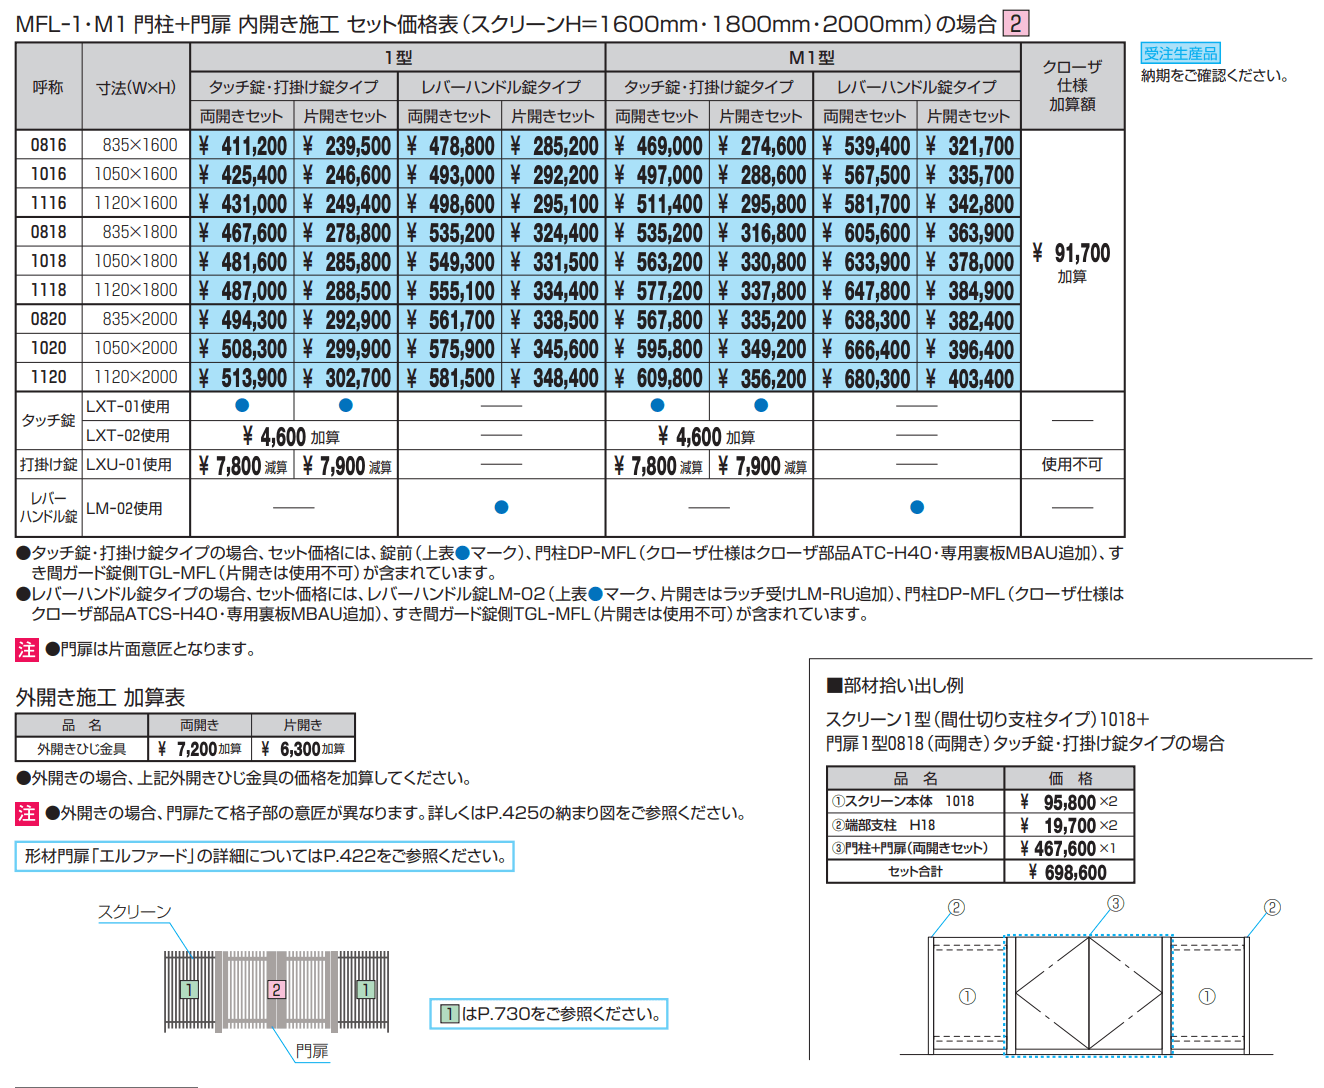Click circled ③ marker above the gate diagram

pyautogui.click(x=1115, y=903)
